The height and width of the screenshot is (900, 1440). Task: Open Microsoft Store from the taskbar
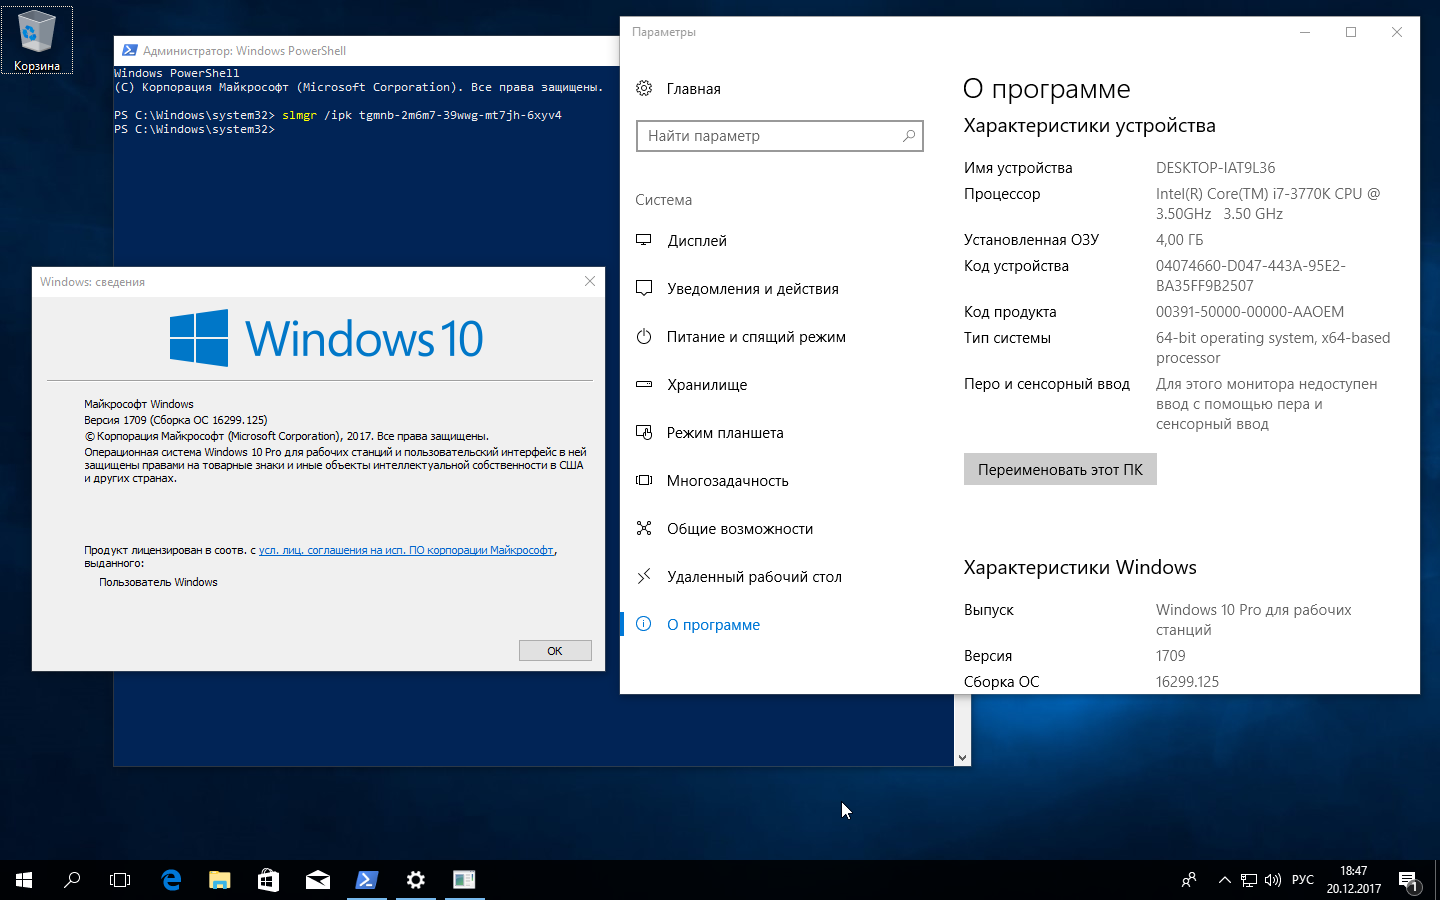pos(267,880)
